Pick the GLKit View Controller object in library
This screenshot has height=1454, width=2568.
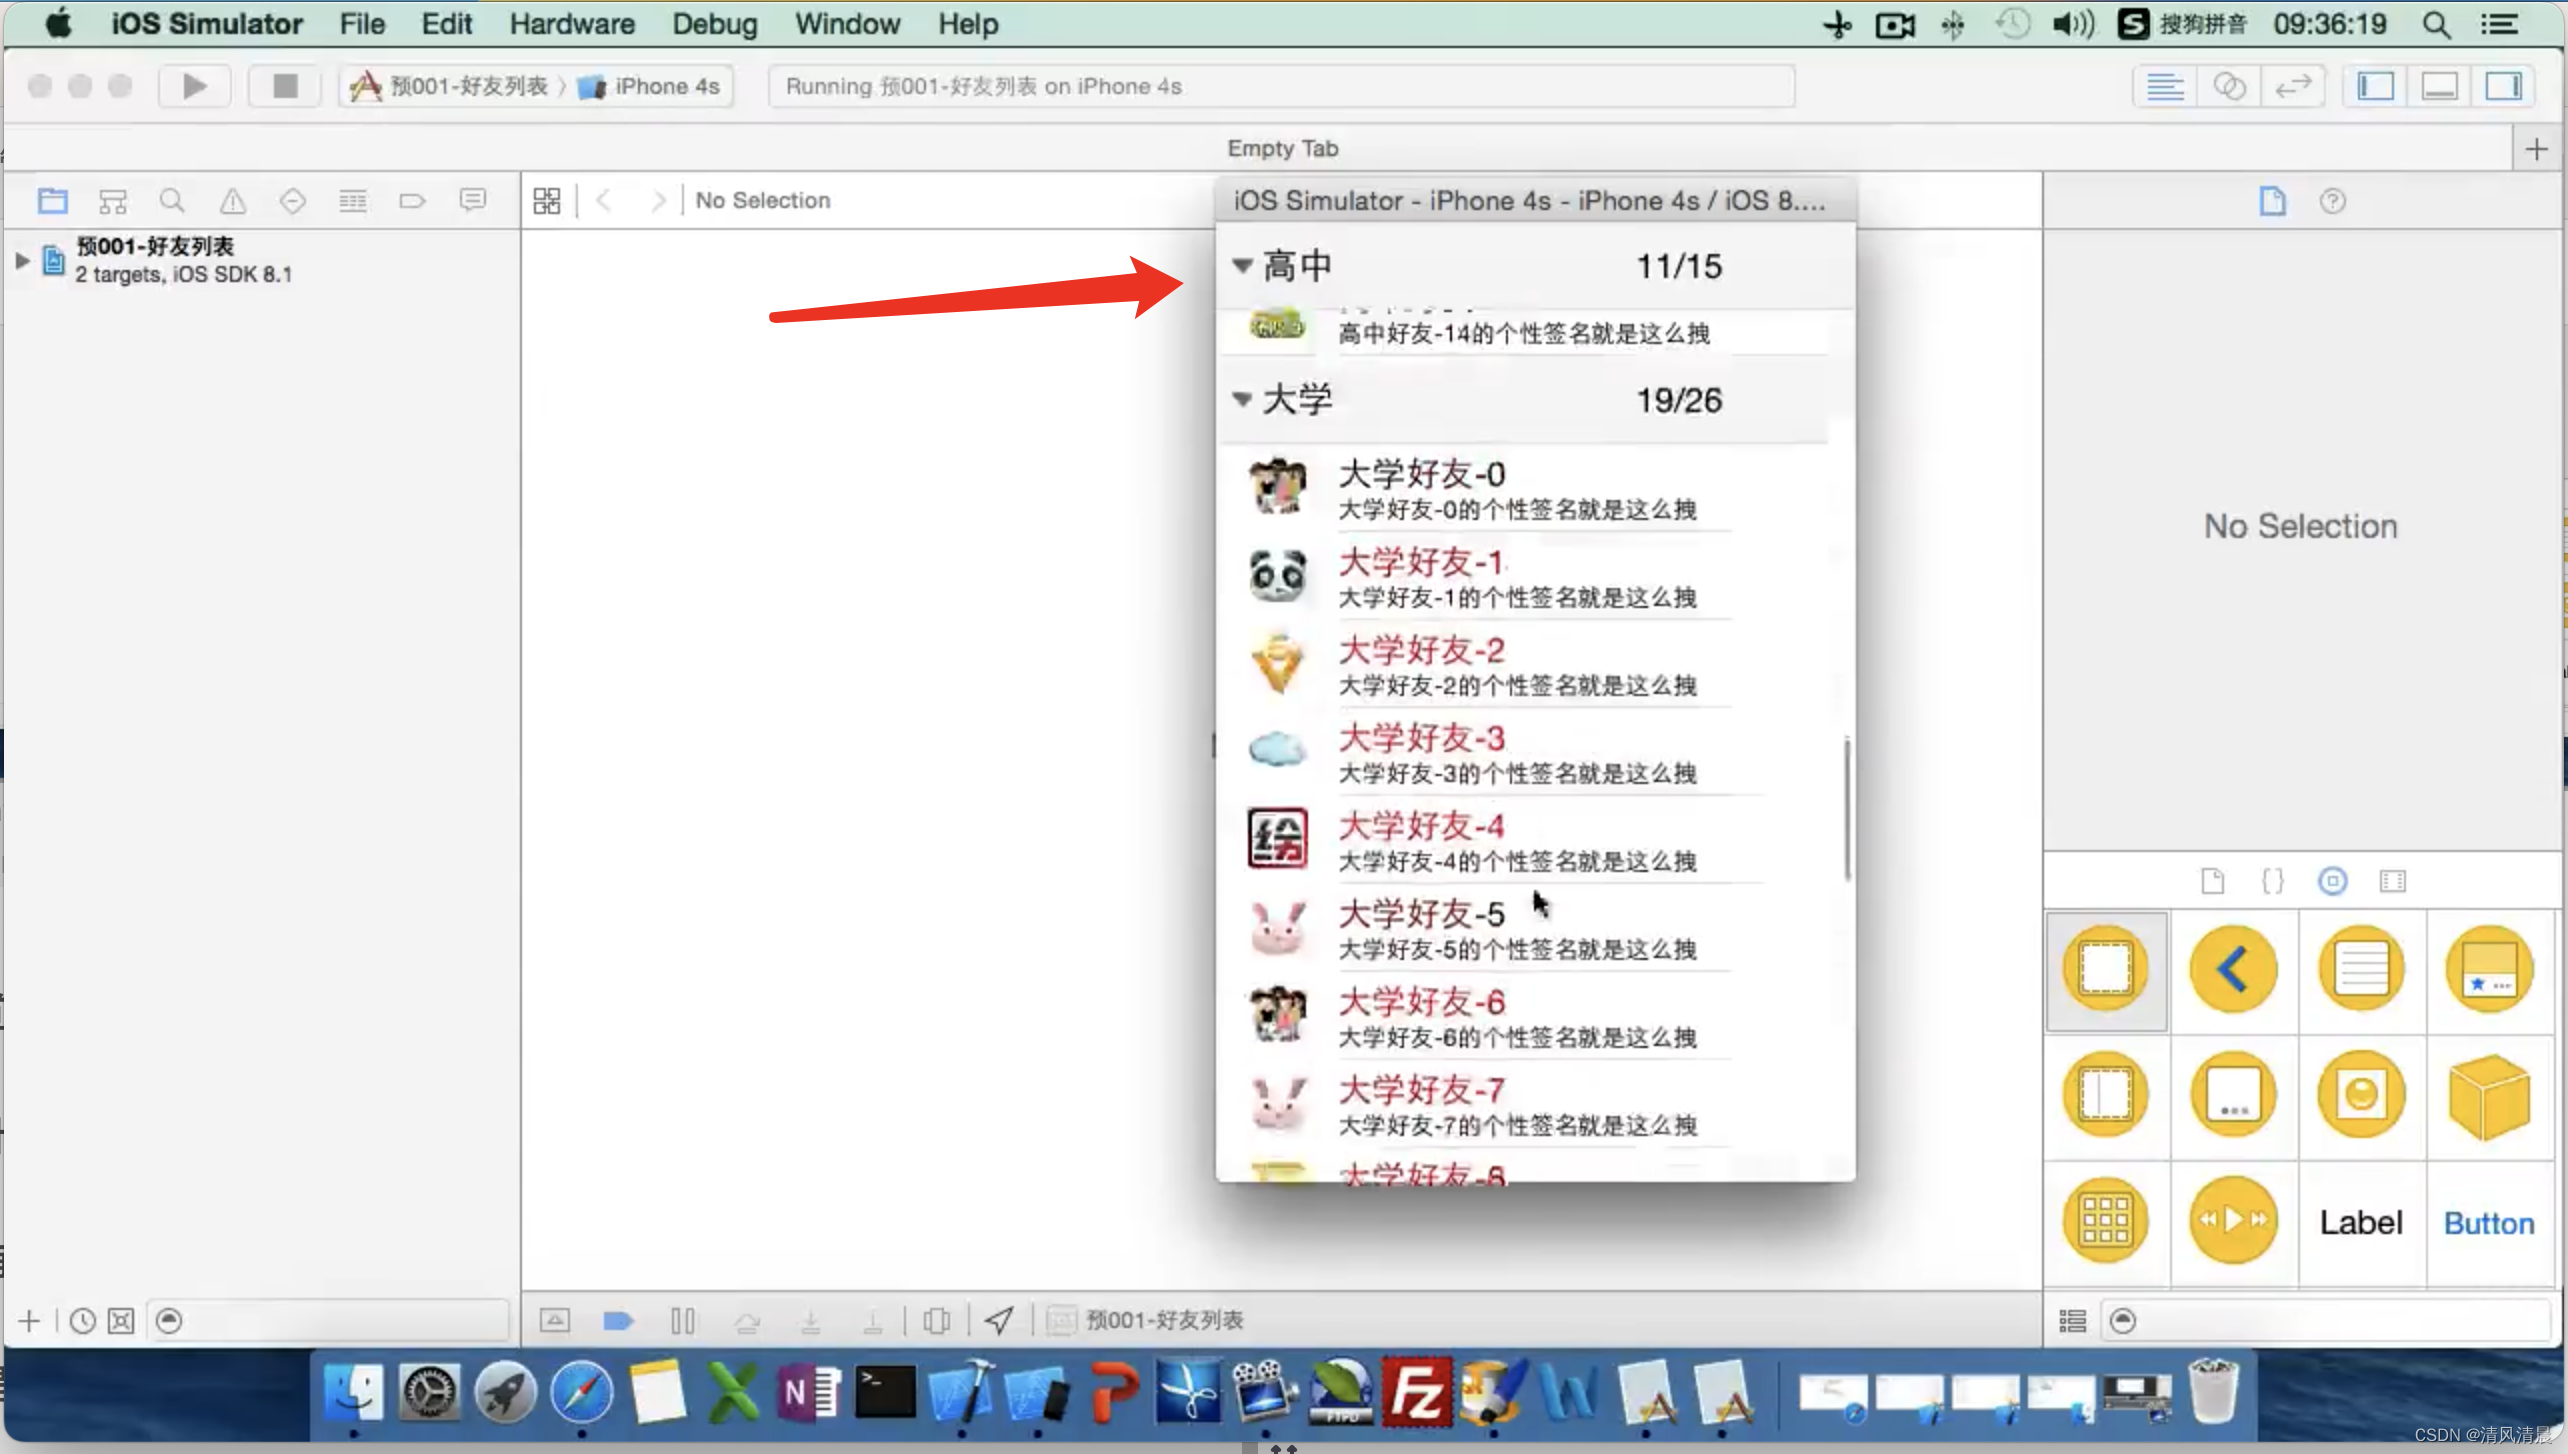tap(2362, 1095)
